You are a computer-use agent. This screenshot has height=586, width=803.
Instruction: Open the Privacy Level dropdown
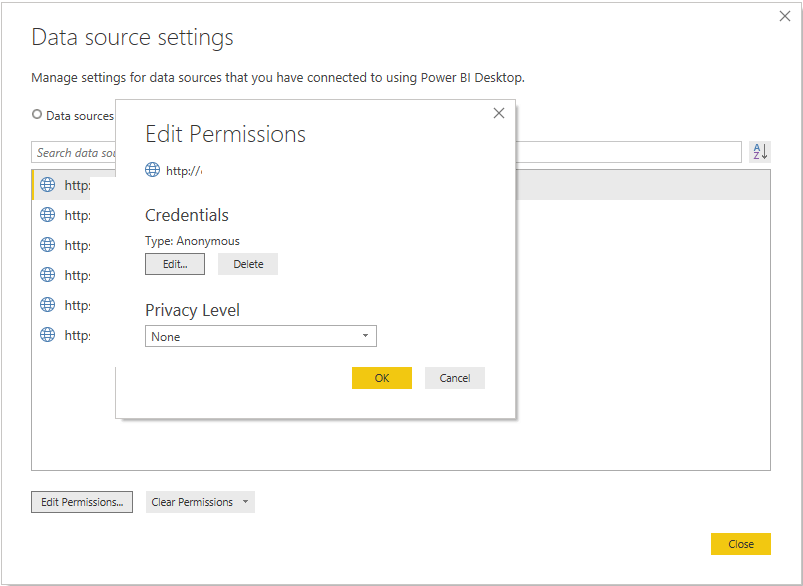coord(260,337)
